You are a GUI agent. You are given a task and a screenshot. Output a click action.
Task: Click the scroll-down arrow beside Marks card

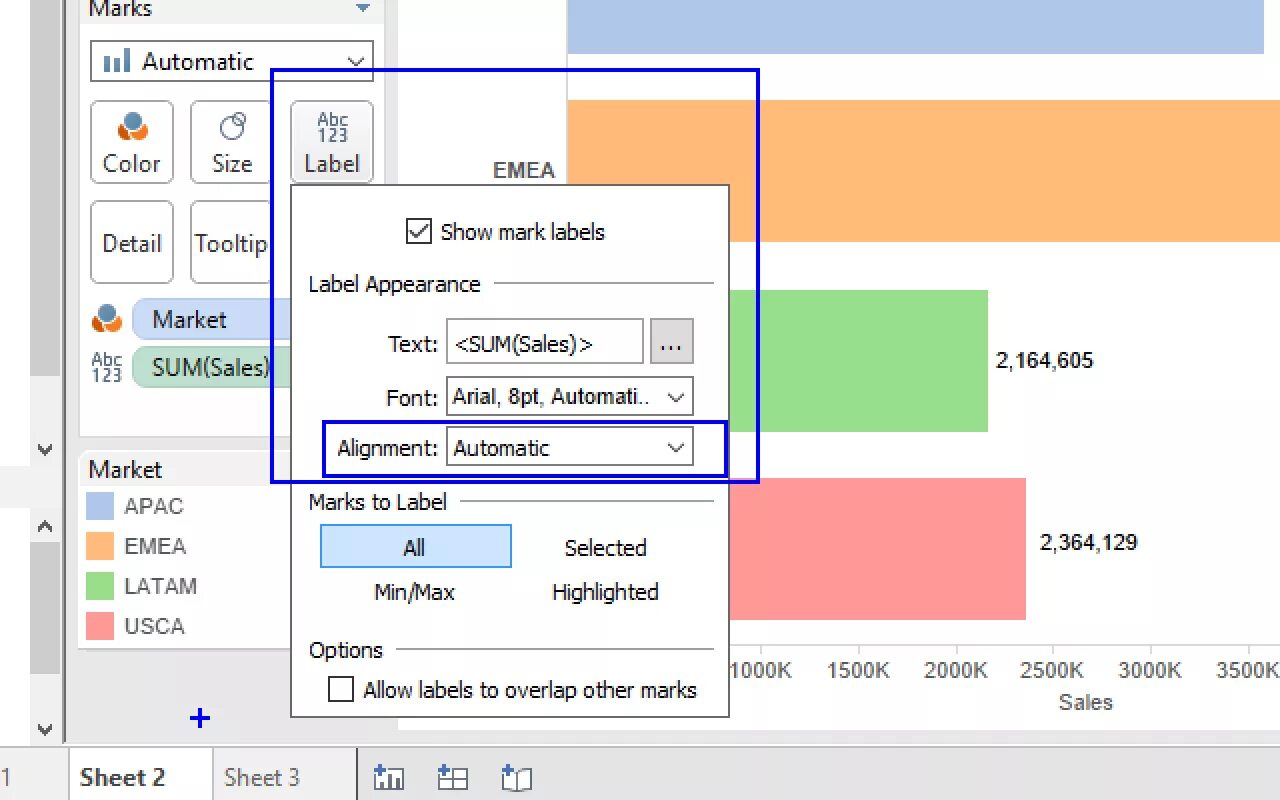[45, 450]
